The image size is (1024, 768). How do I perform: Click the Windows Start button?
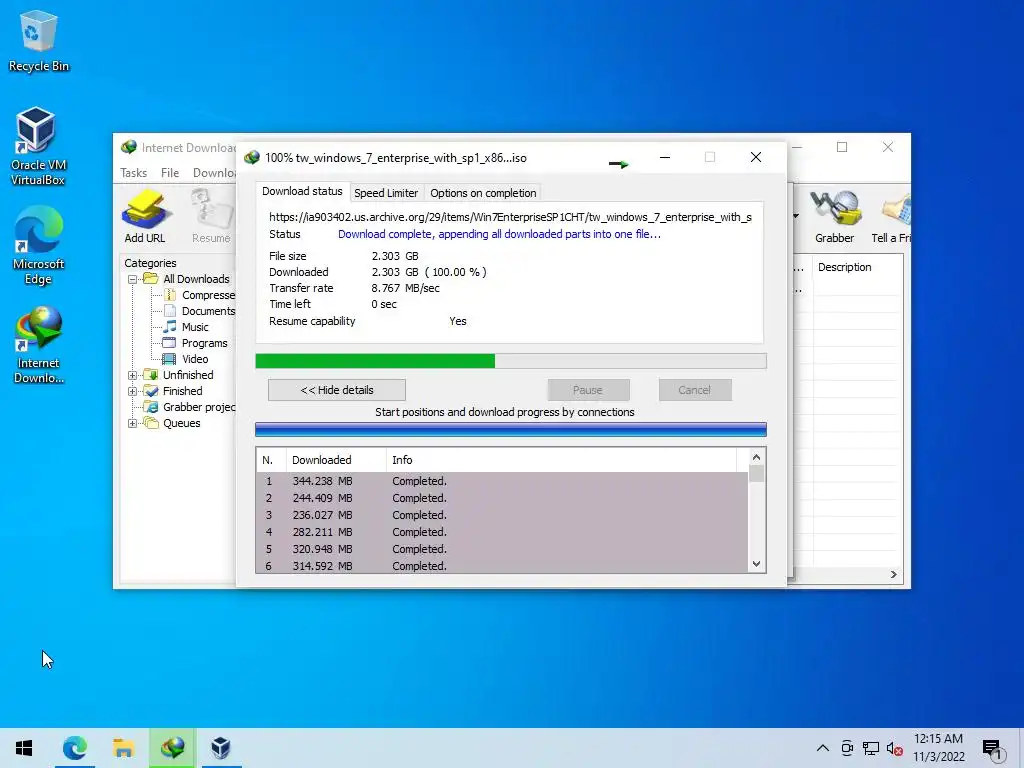24,748
